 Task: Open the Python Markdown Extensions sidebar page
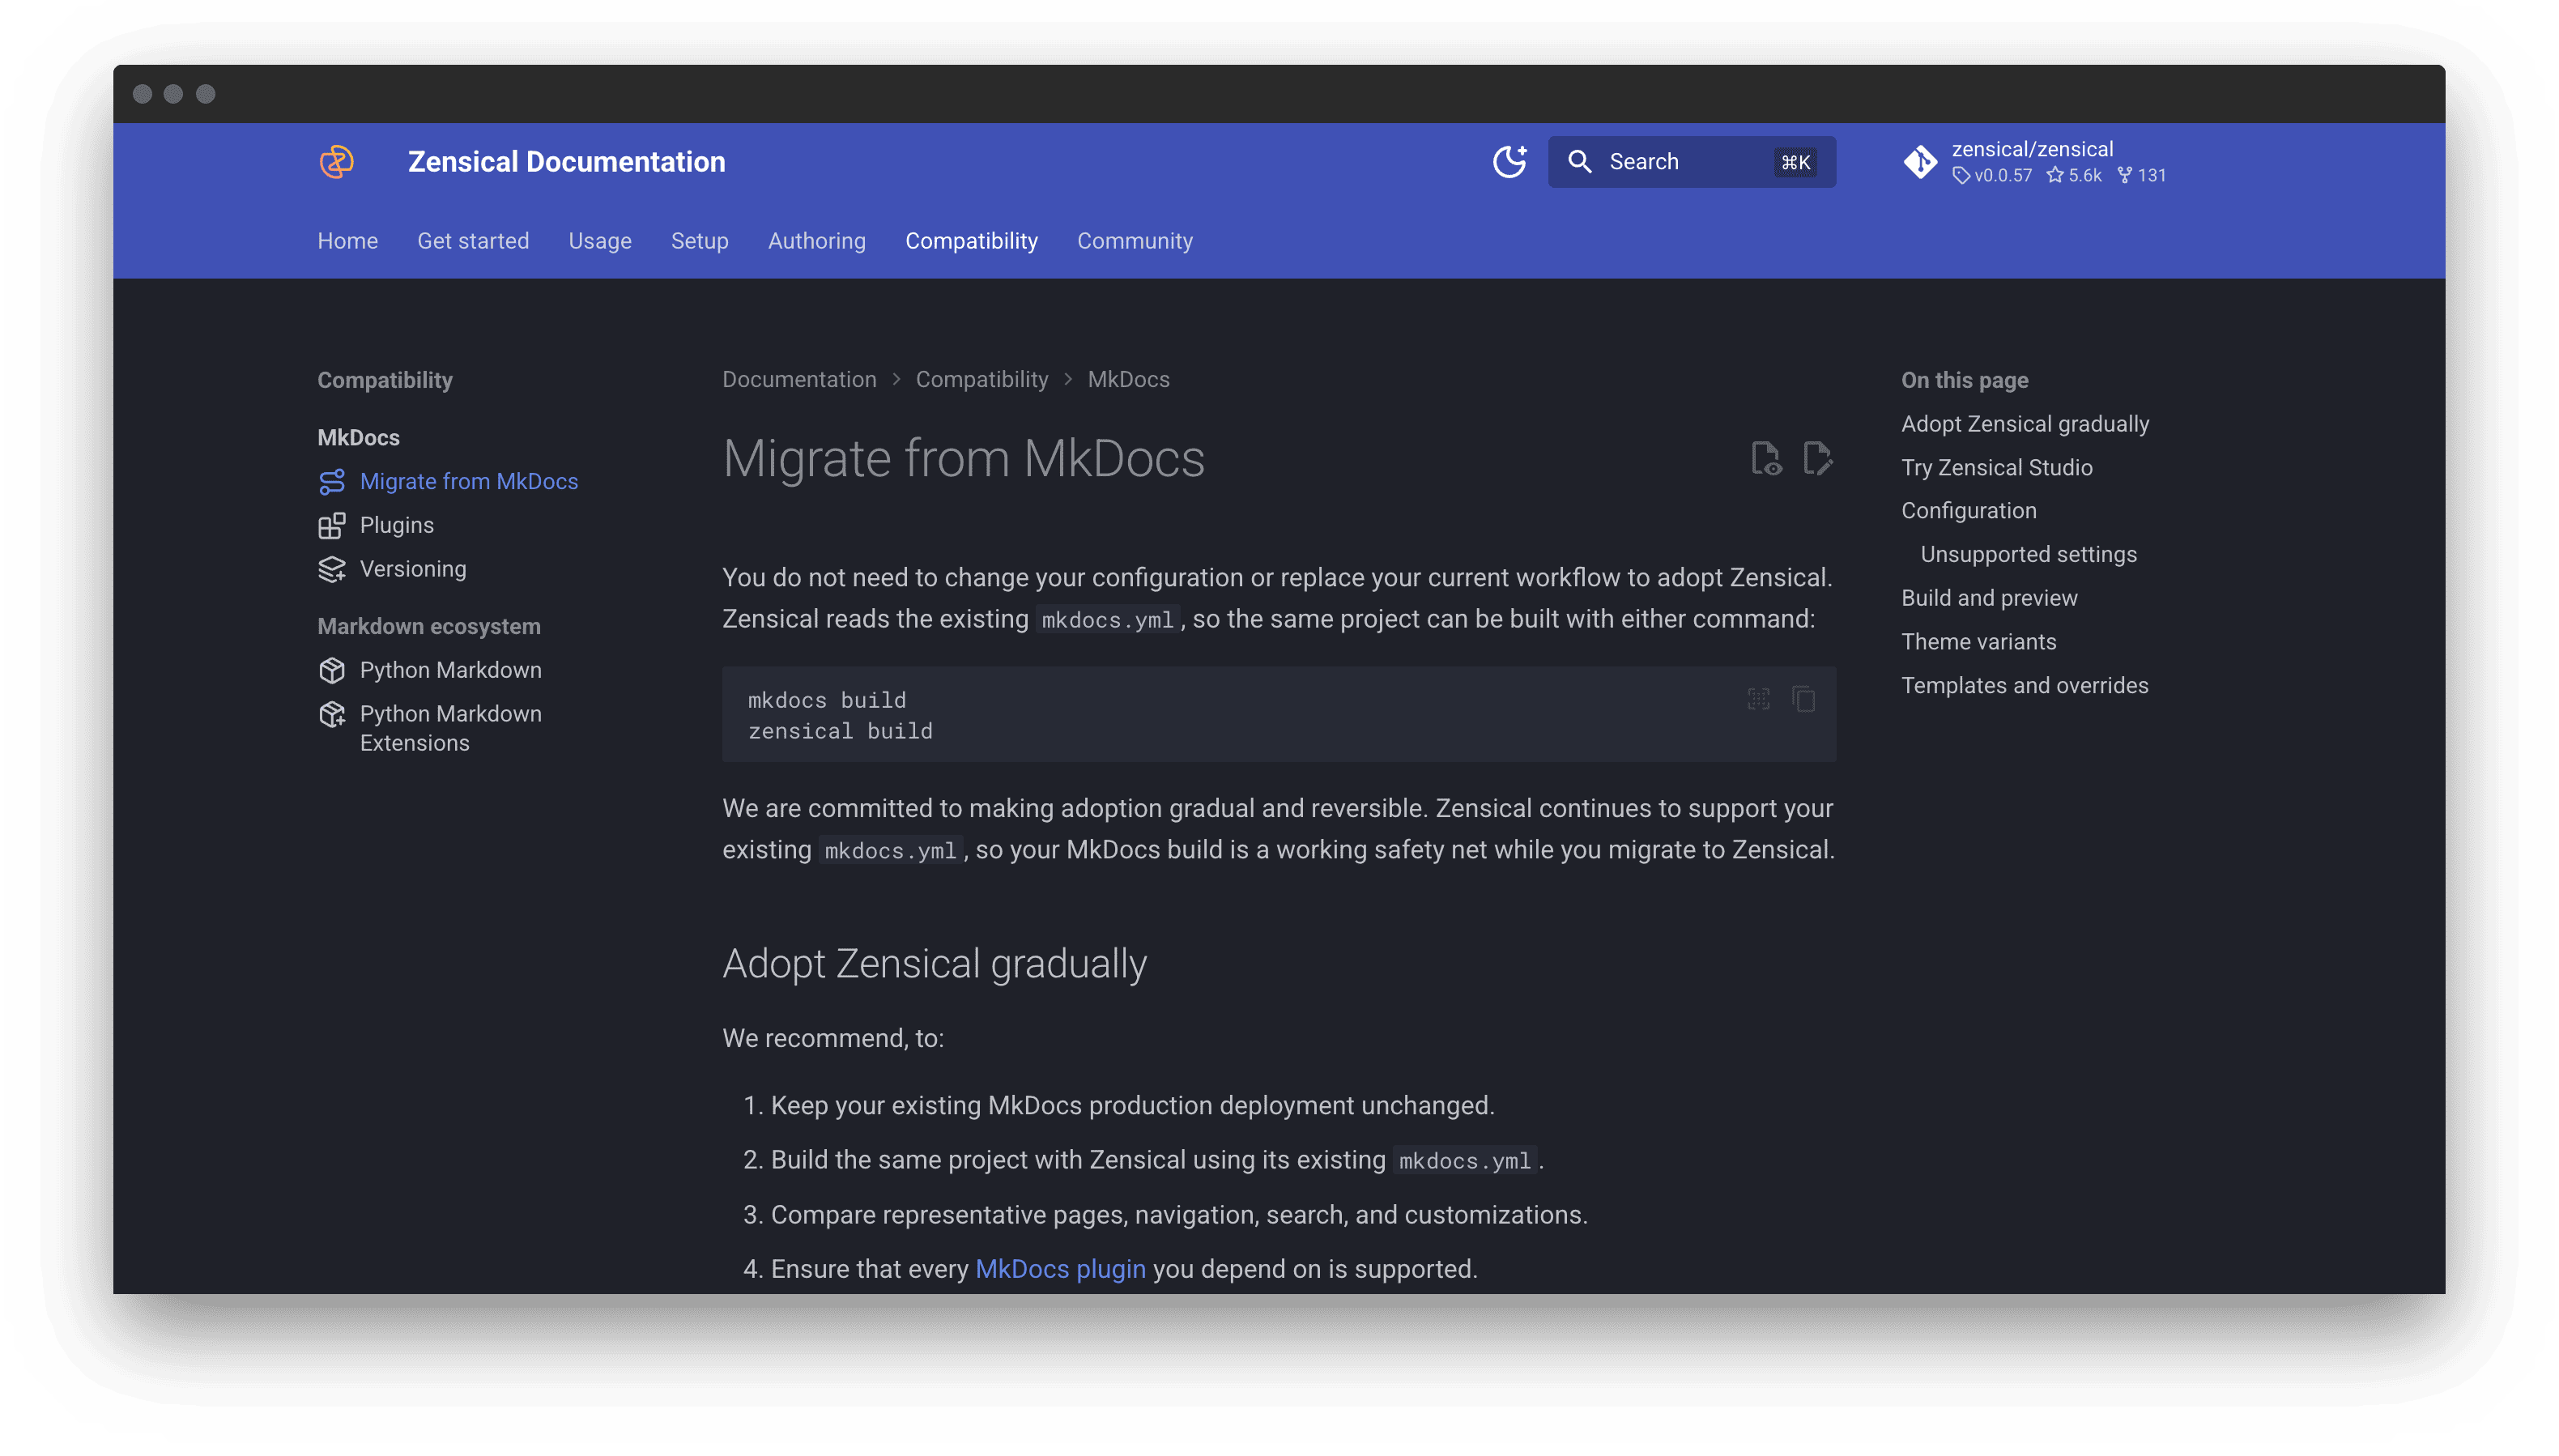pos(450,728)
